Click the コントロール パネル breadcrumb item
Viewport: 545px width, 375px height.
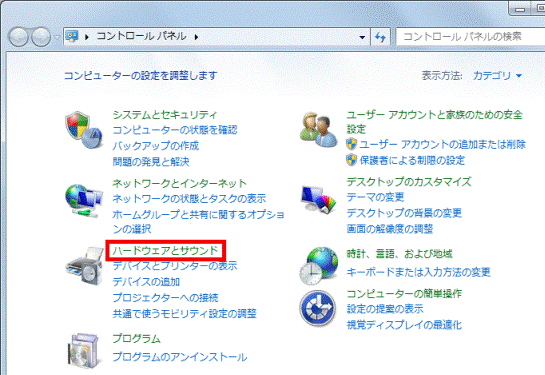pos(141,36)
